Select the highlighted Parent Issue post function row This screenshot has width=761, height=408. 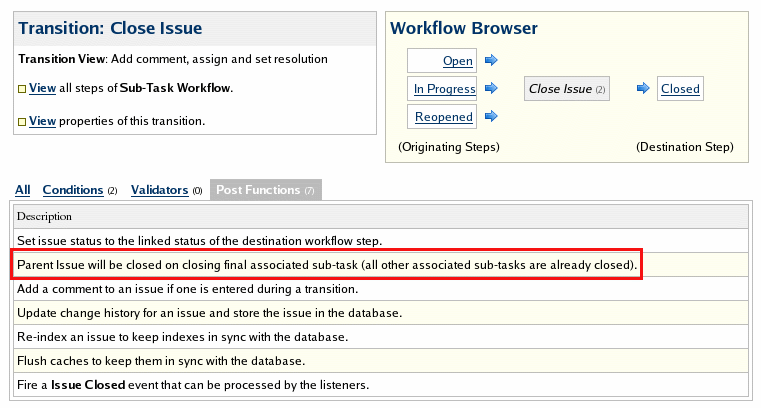point(326,265)
